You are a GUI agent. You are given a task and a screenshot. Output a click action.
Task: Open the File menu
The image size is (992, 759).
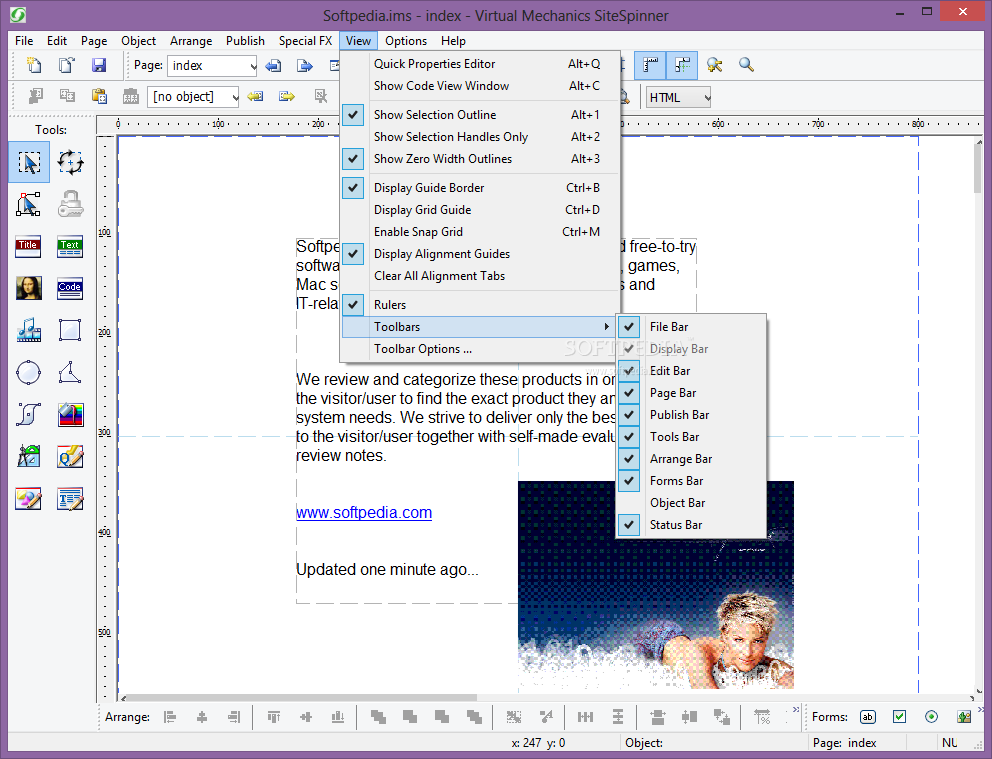tap(24, 40)
